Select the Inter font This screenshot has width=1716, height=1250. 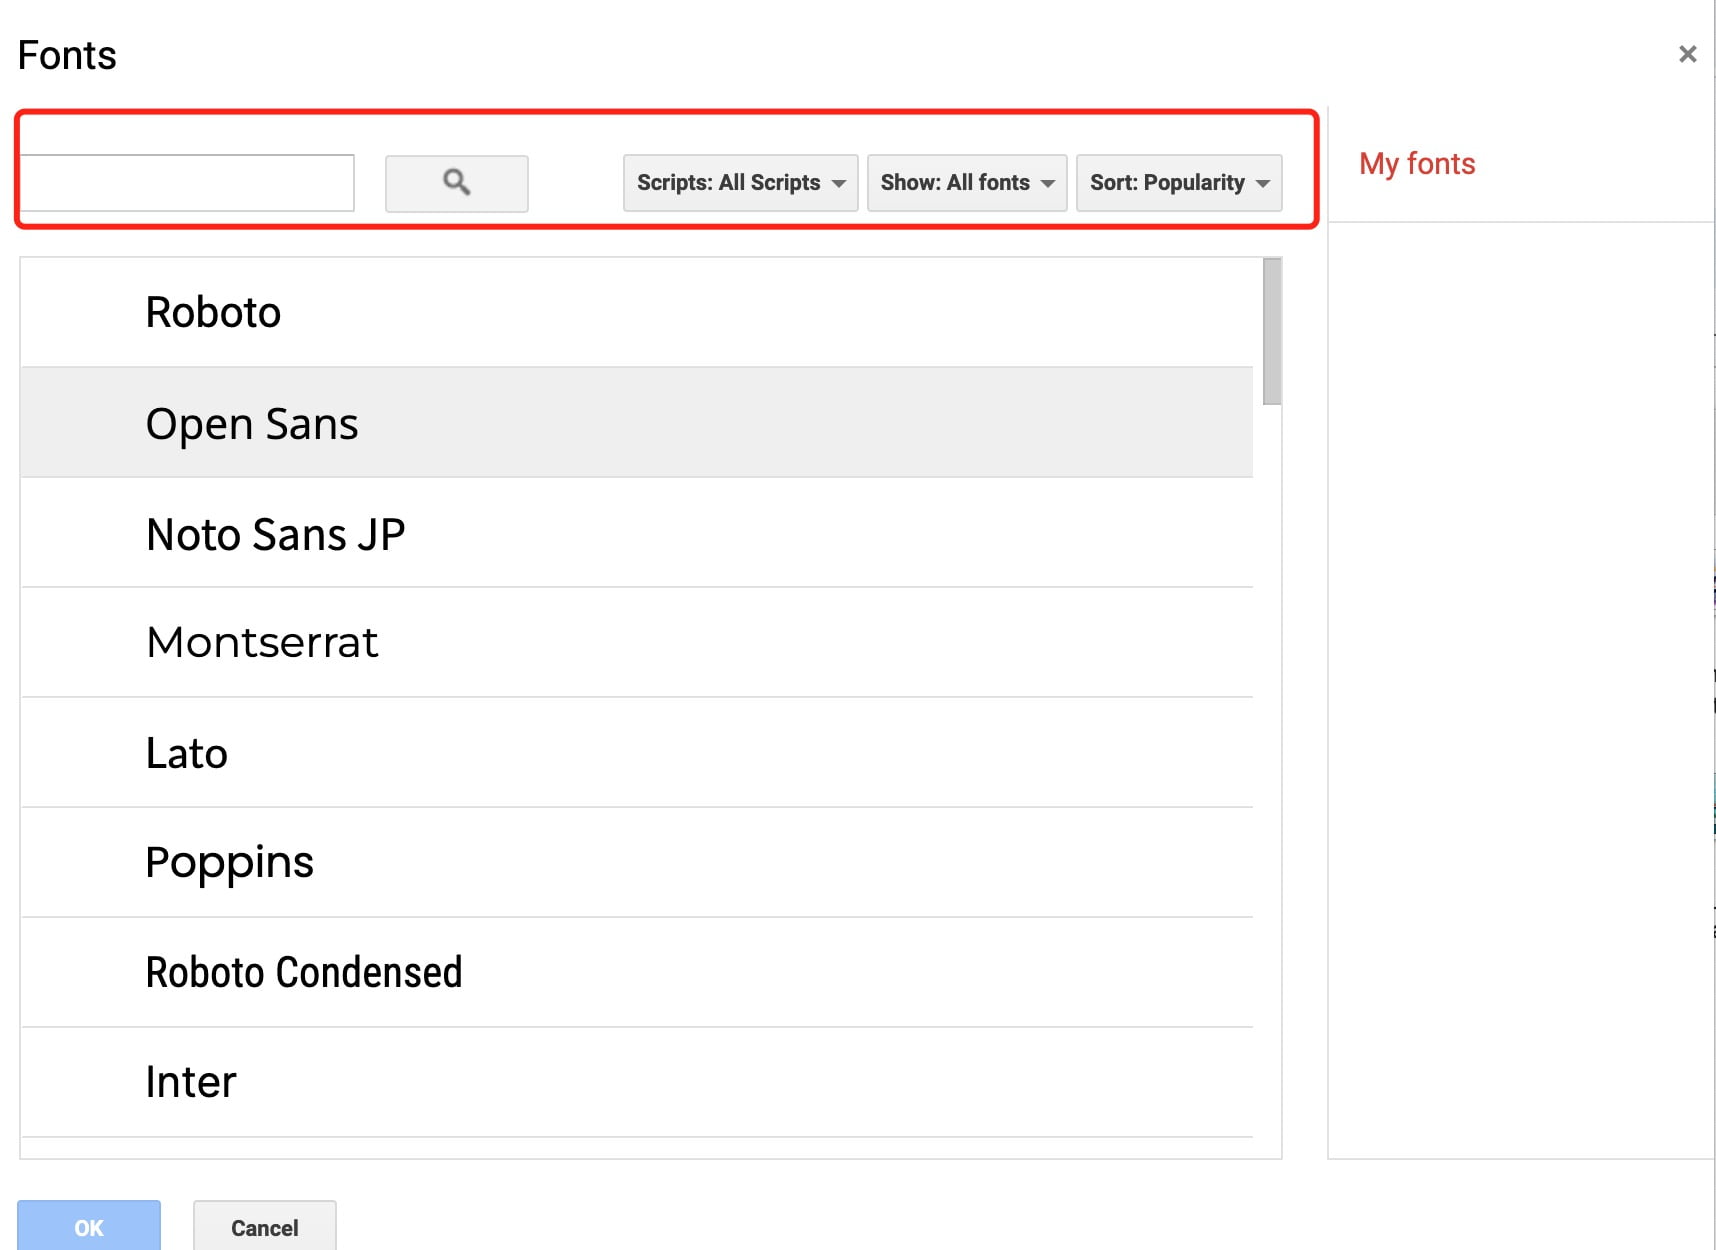[637, 1082]
